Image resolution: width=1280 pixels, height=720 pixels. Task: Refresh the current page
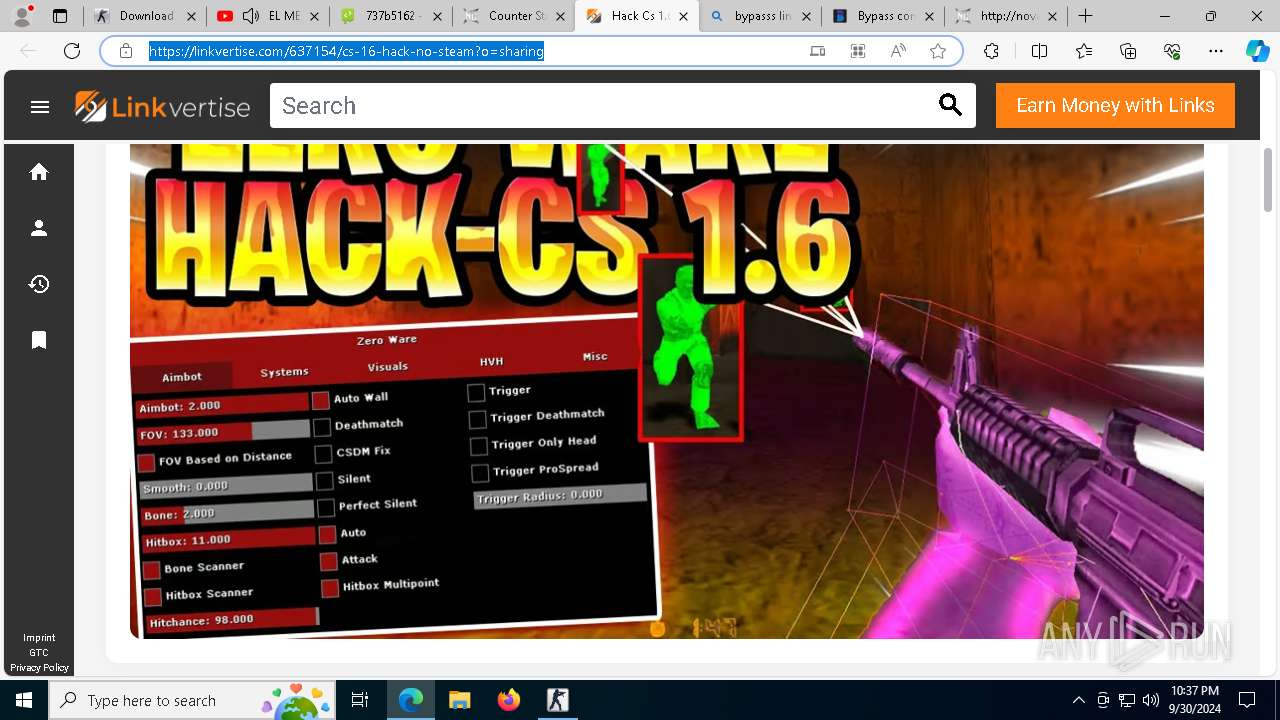pyautogui.click(x=72, y=51)
